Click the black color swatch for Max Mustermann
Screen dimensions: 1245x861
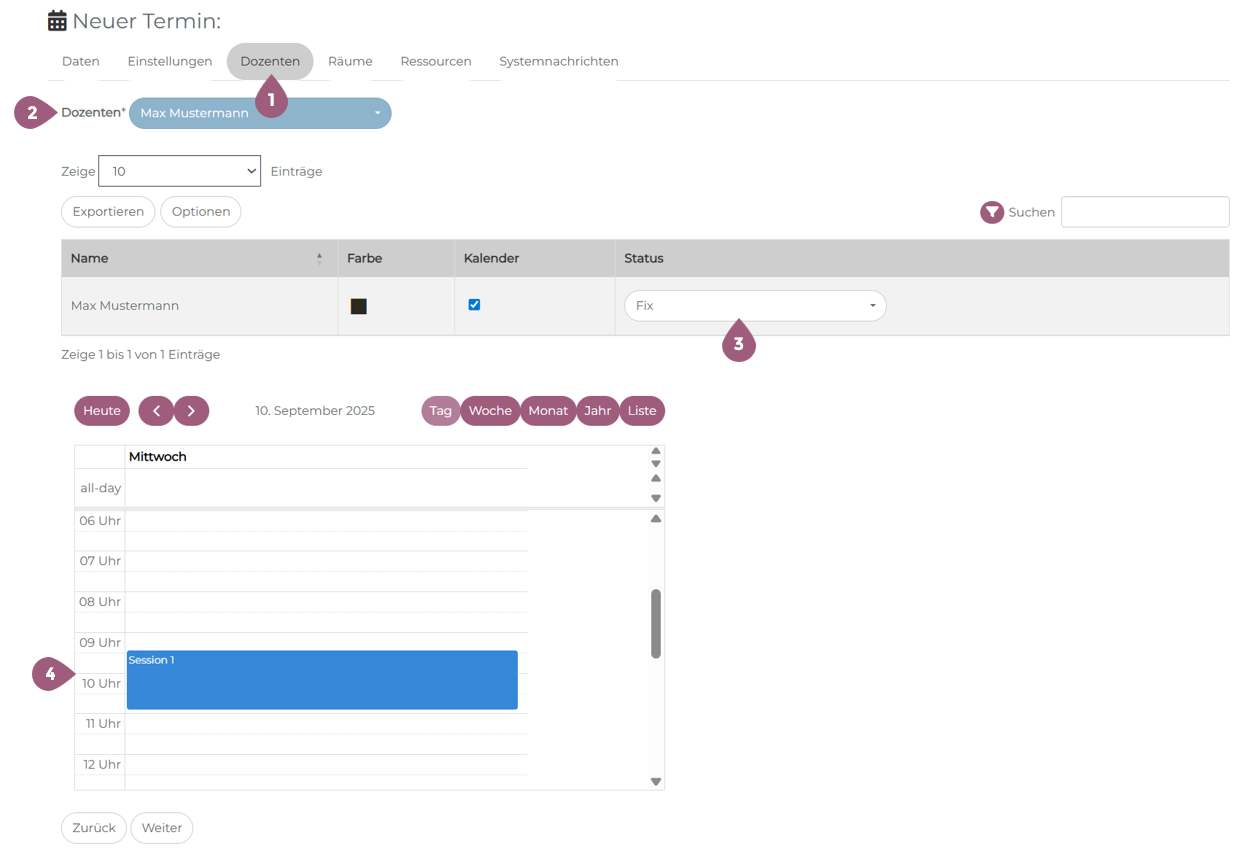(358, 306)
